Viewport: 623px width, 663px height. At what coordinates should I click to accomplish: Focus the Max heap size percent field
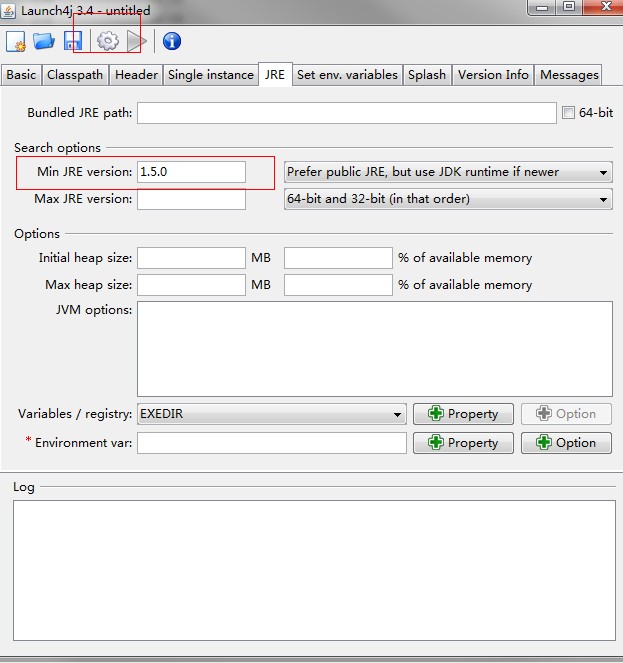click(x=338, y=285)
